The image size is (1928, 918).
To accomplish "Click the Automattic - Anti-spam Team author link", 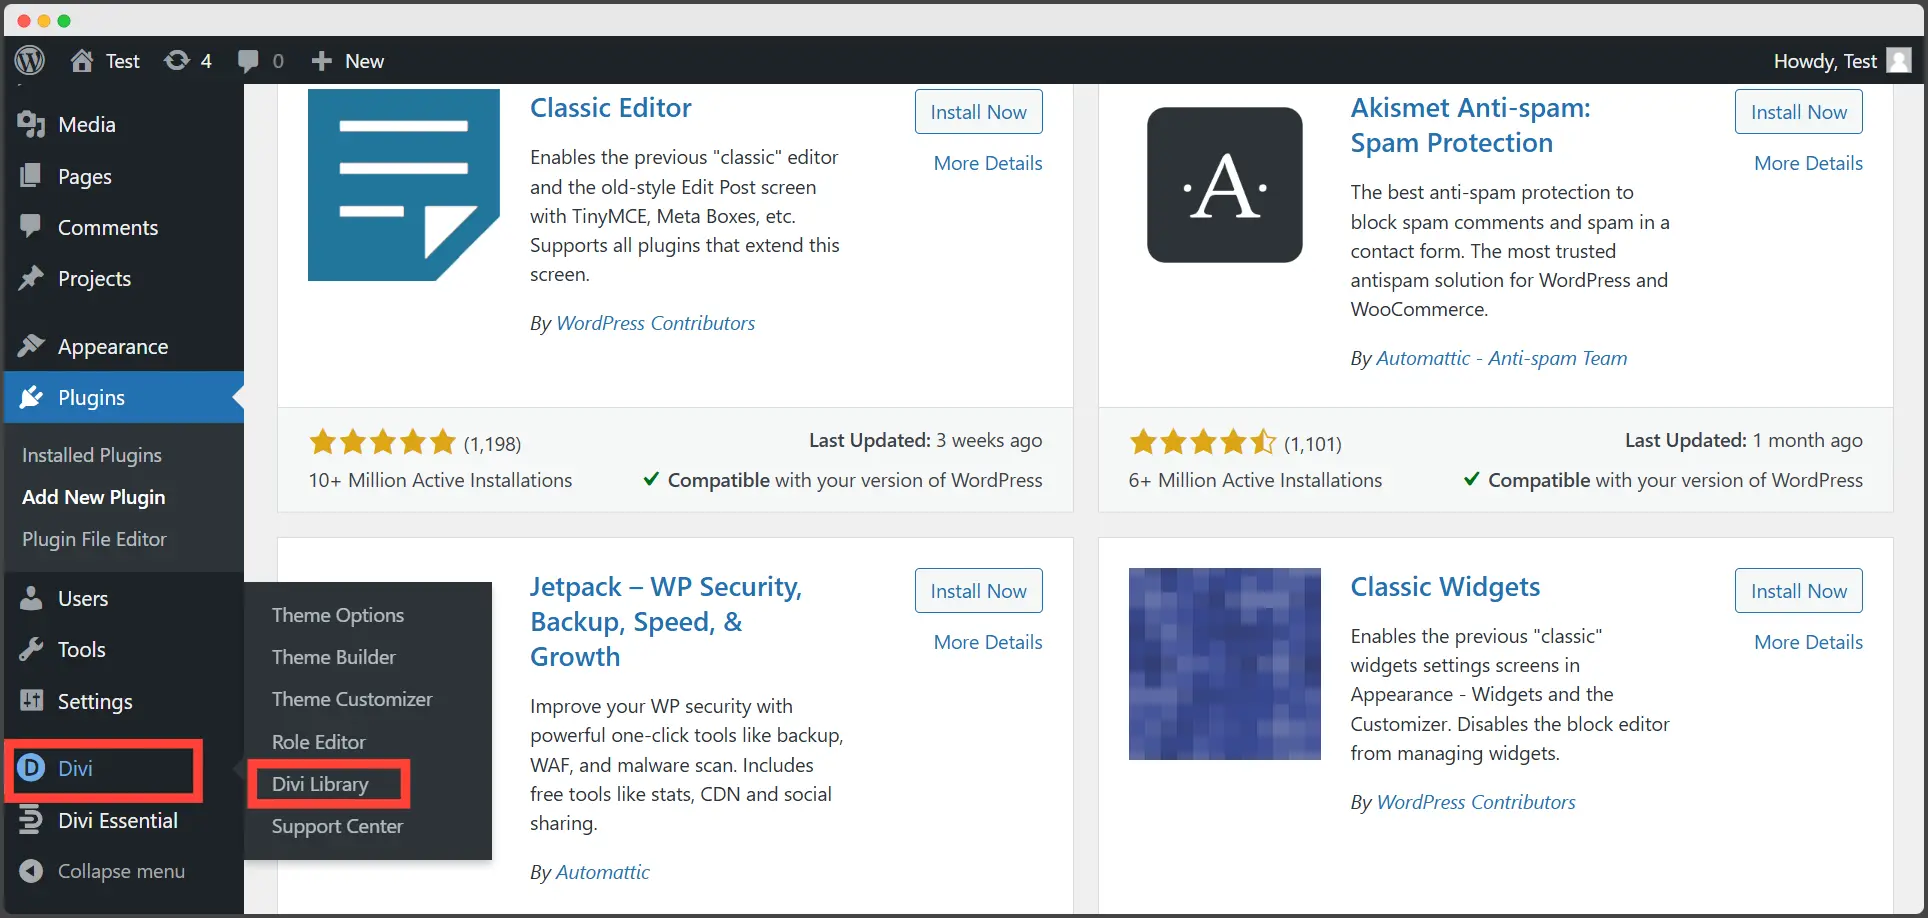I will click(1501, 358).
